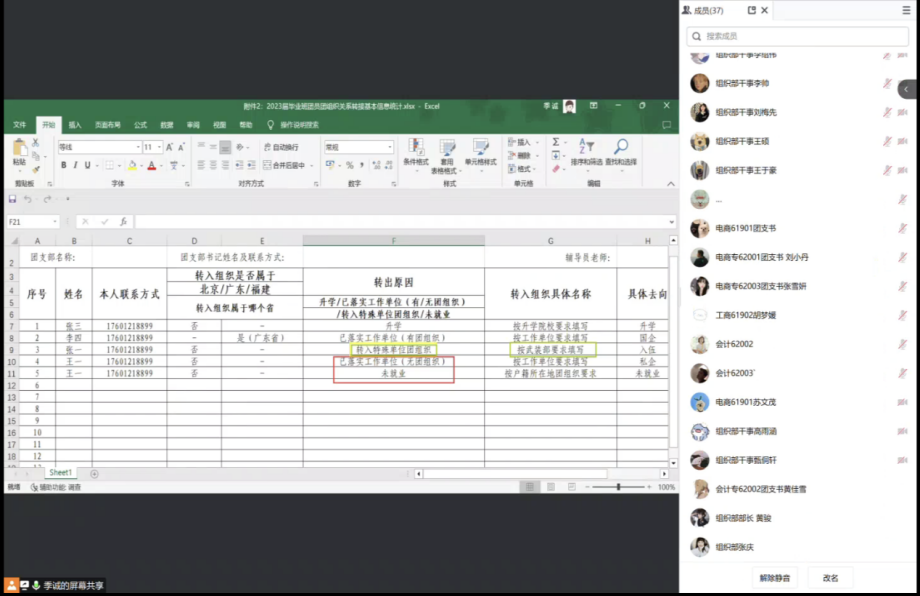Click the 改名 rename button

[x=830, y=578]
